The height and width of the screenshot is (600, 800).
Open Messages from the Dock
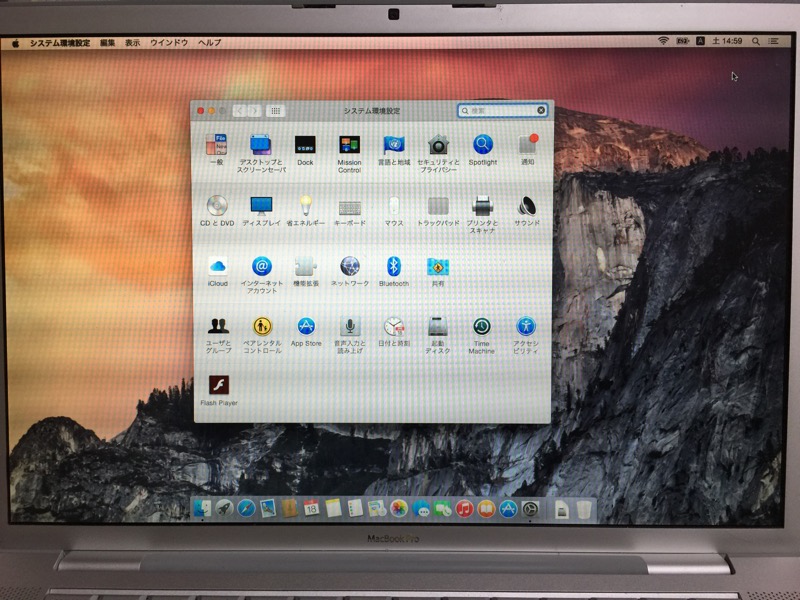[420, 509]
